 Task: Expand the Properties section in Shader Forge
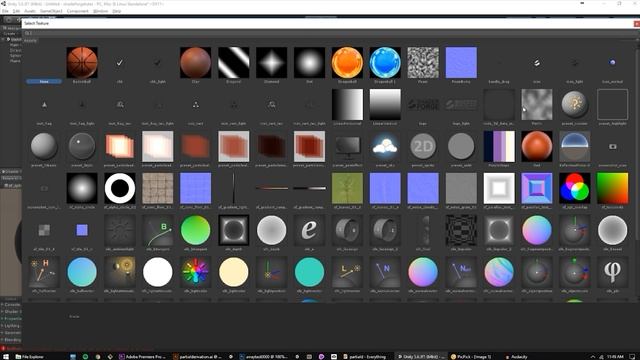point(11,319)
